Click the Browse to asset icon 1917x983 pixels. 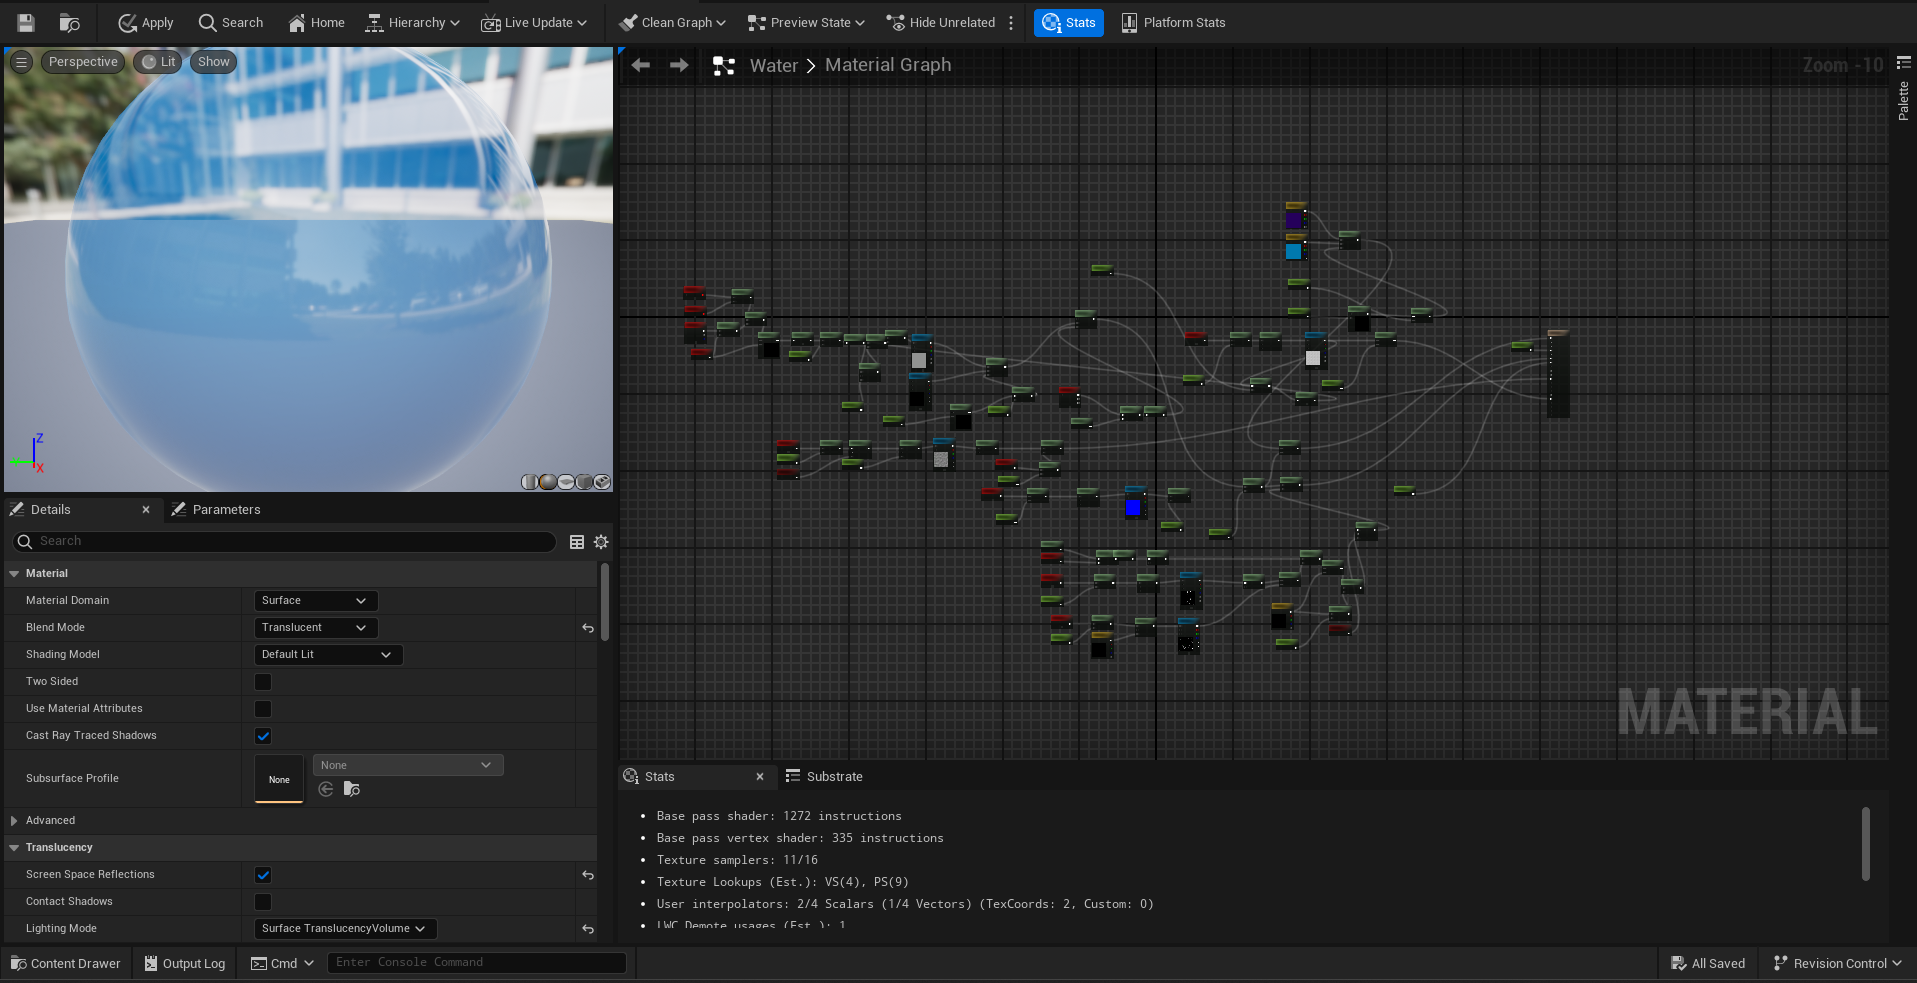pyautogui.click(x=69, y=22)
